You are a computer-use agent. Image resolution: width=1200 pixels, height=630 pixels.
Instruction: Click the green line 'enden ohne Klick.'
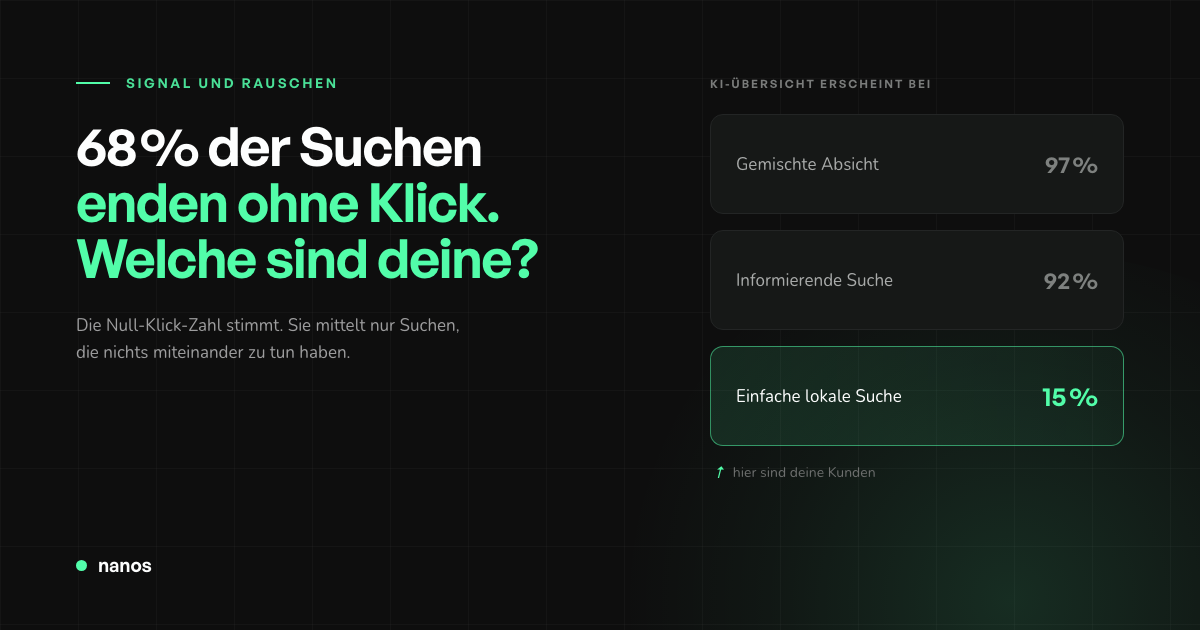pyautogui.click(x=288, y=205)
